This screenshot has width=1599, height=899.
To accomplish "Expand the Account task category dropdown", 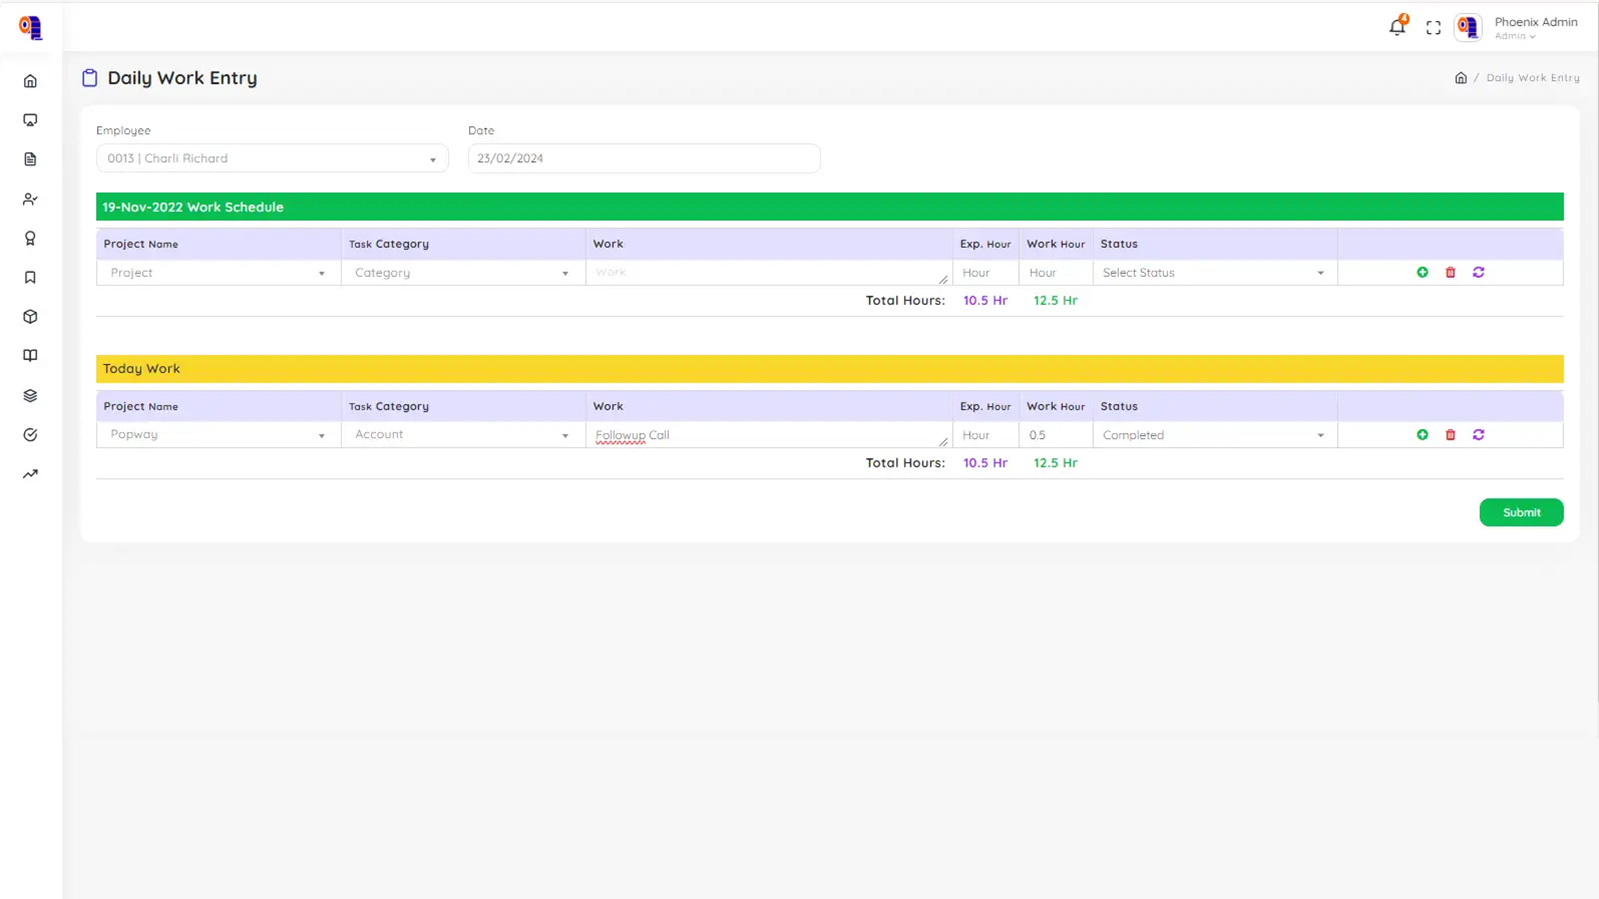I will pos(462,435).
